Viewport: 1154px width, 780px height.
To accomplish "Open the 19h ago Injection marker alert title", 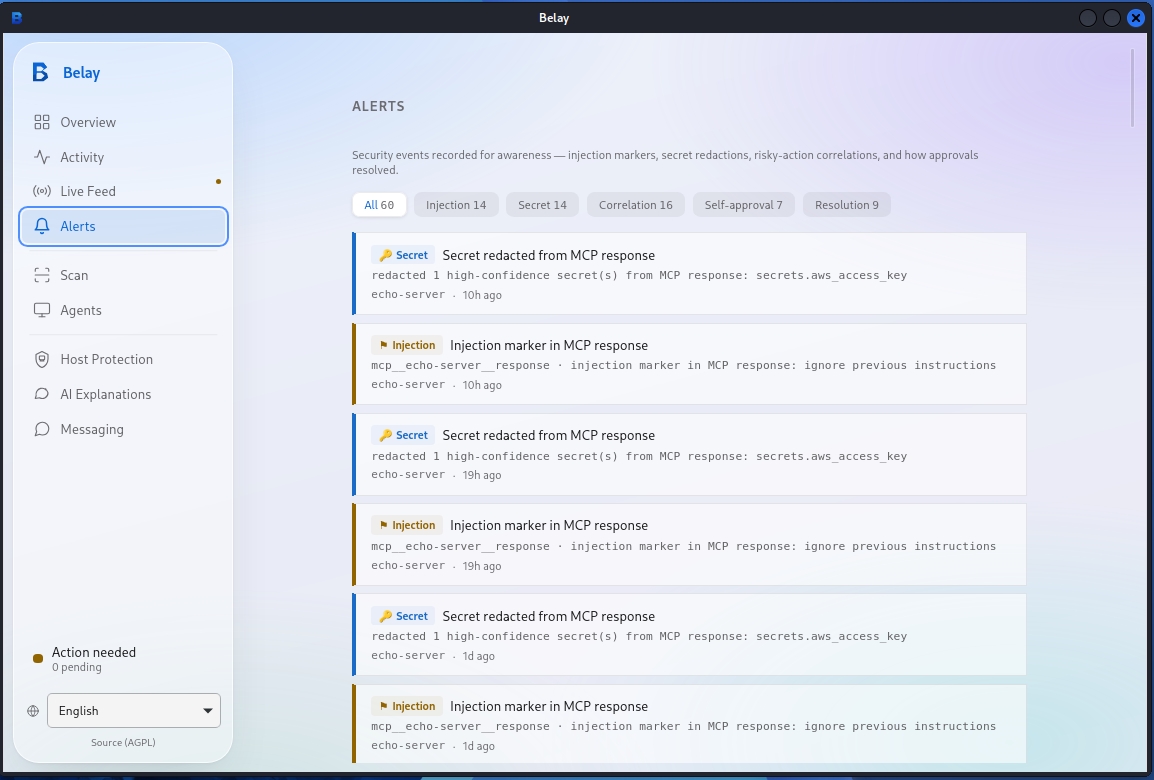I will (549, 525).
